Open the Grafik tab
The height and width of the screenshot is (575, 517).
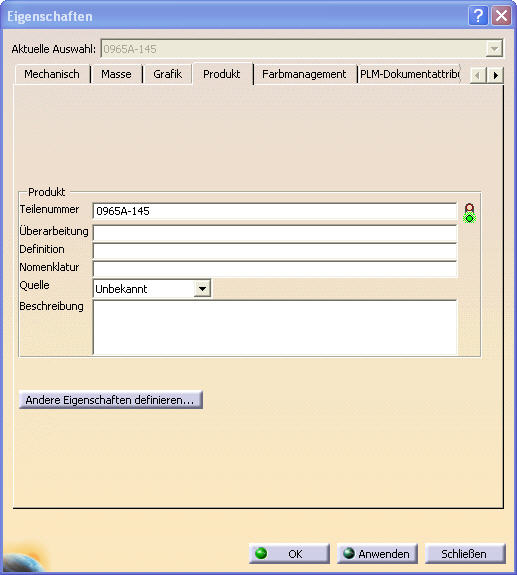pyautogui.click(x=168, y=74)
